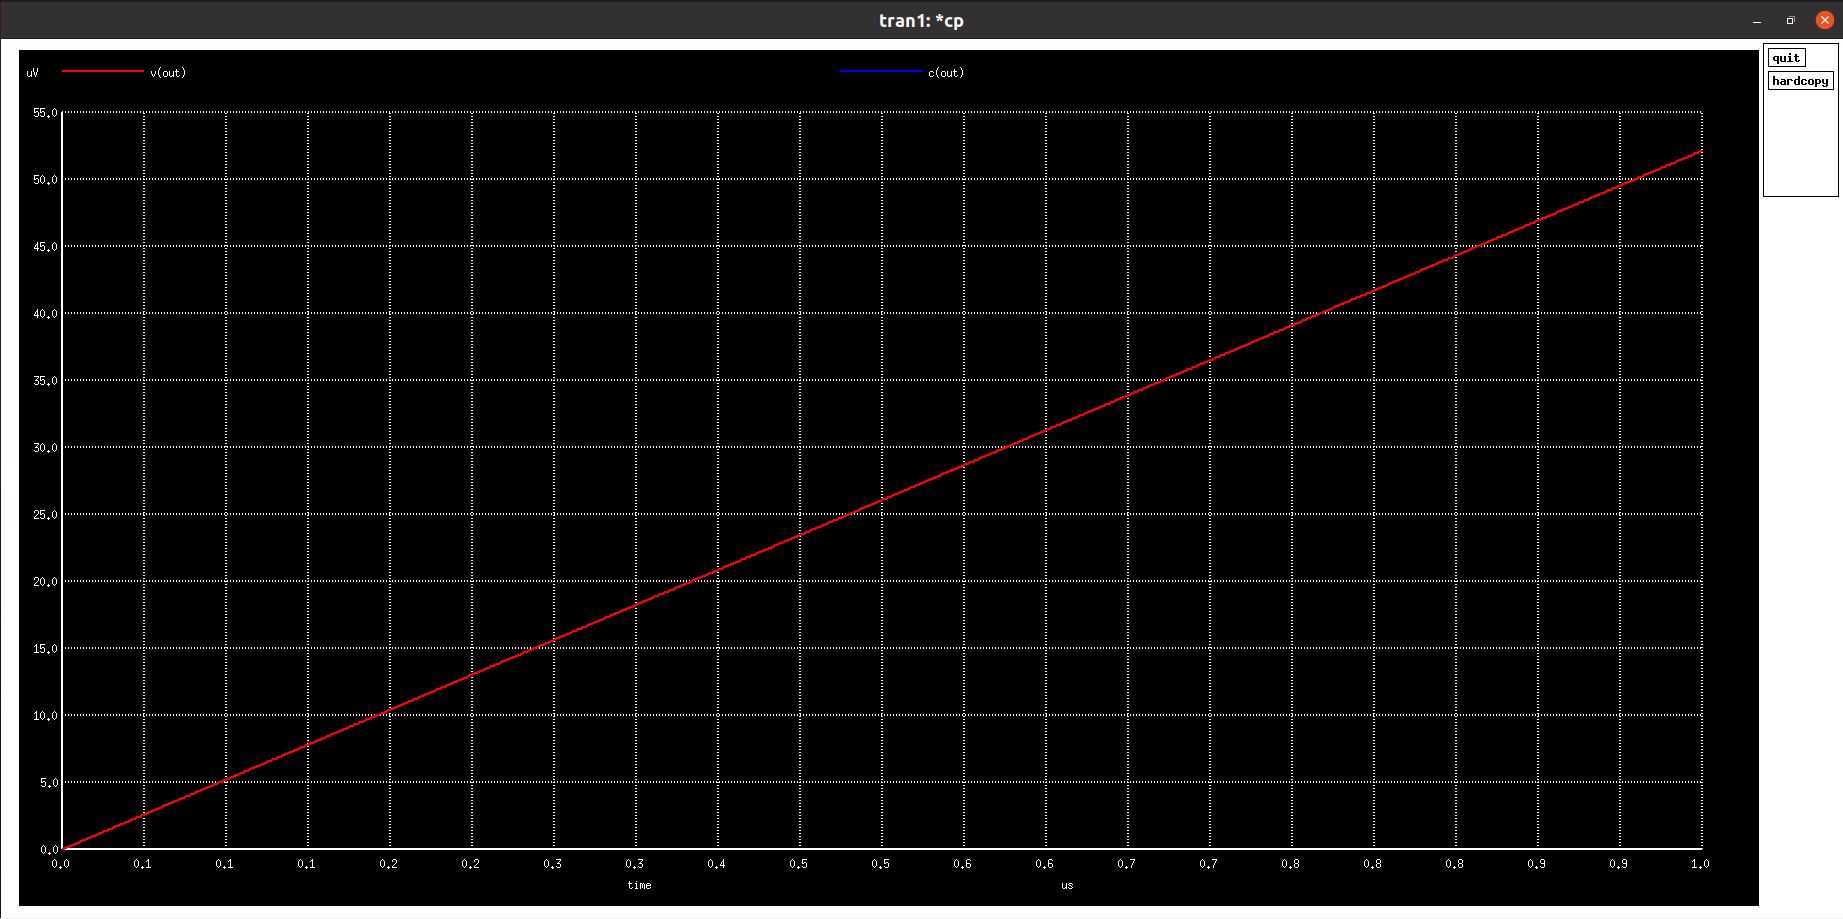Toggle visibility of the c(out) waveform

pyautogui.click(x=945, y=72)
